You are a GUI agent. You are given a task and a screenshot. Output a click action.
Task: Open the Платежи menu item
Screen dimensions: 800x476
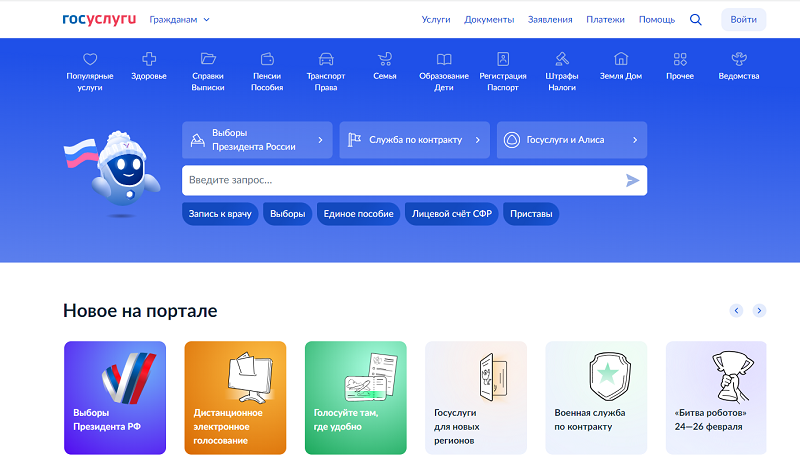click(x=605, y=19)
